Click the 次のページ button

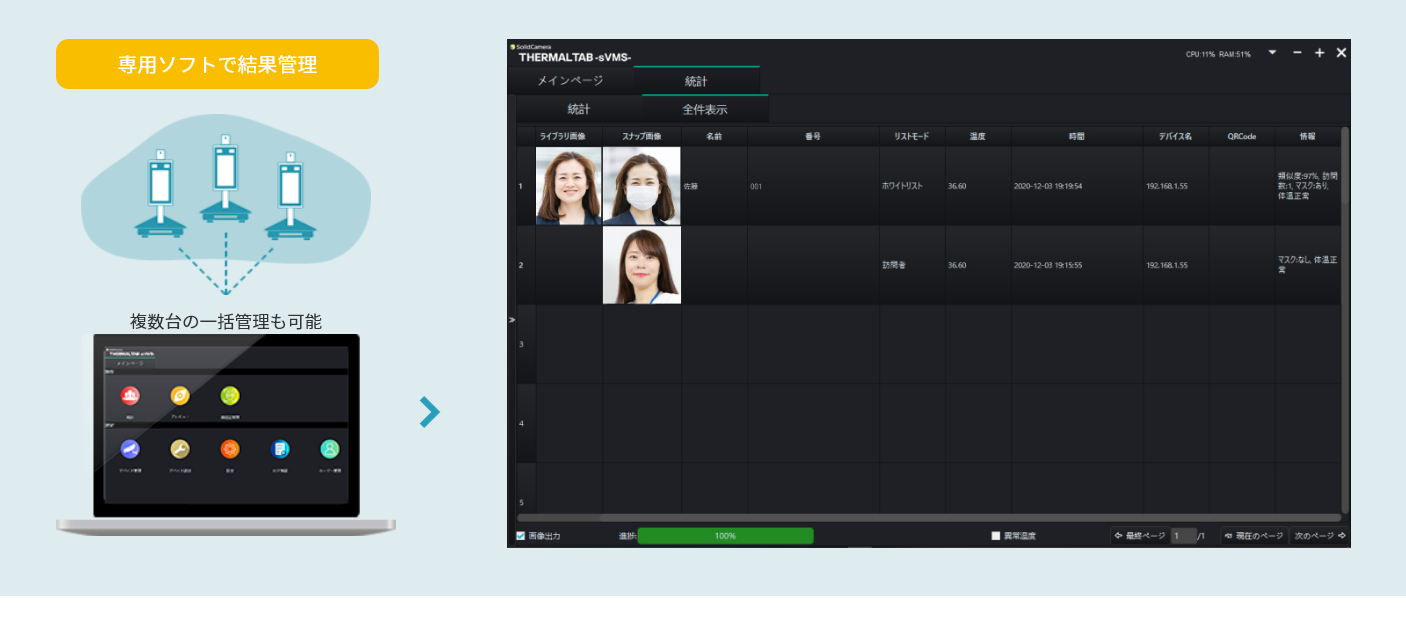point(1319,536)
